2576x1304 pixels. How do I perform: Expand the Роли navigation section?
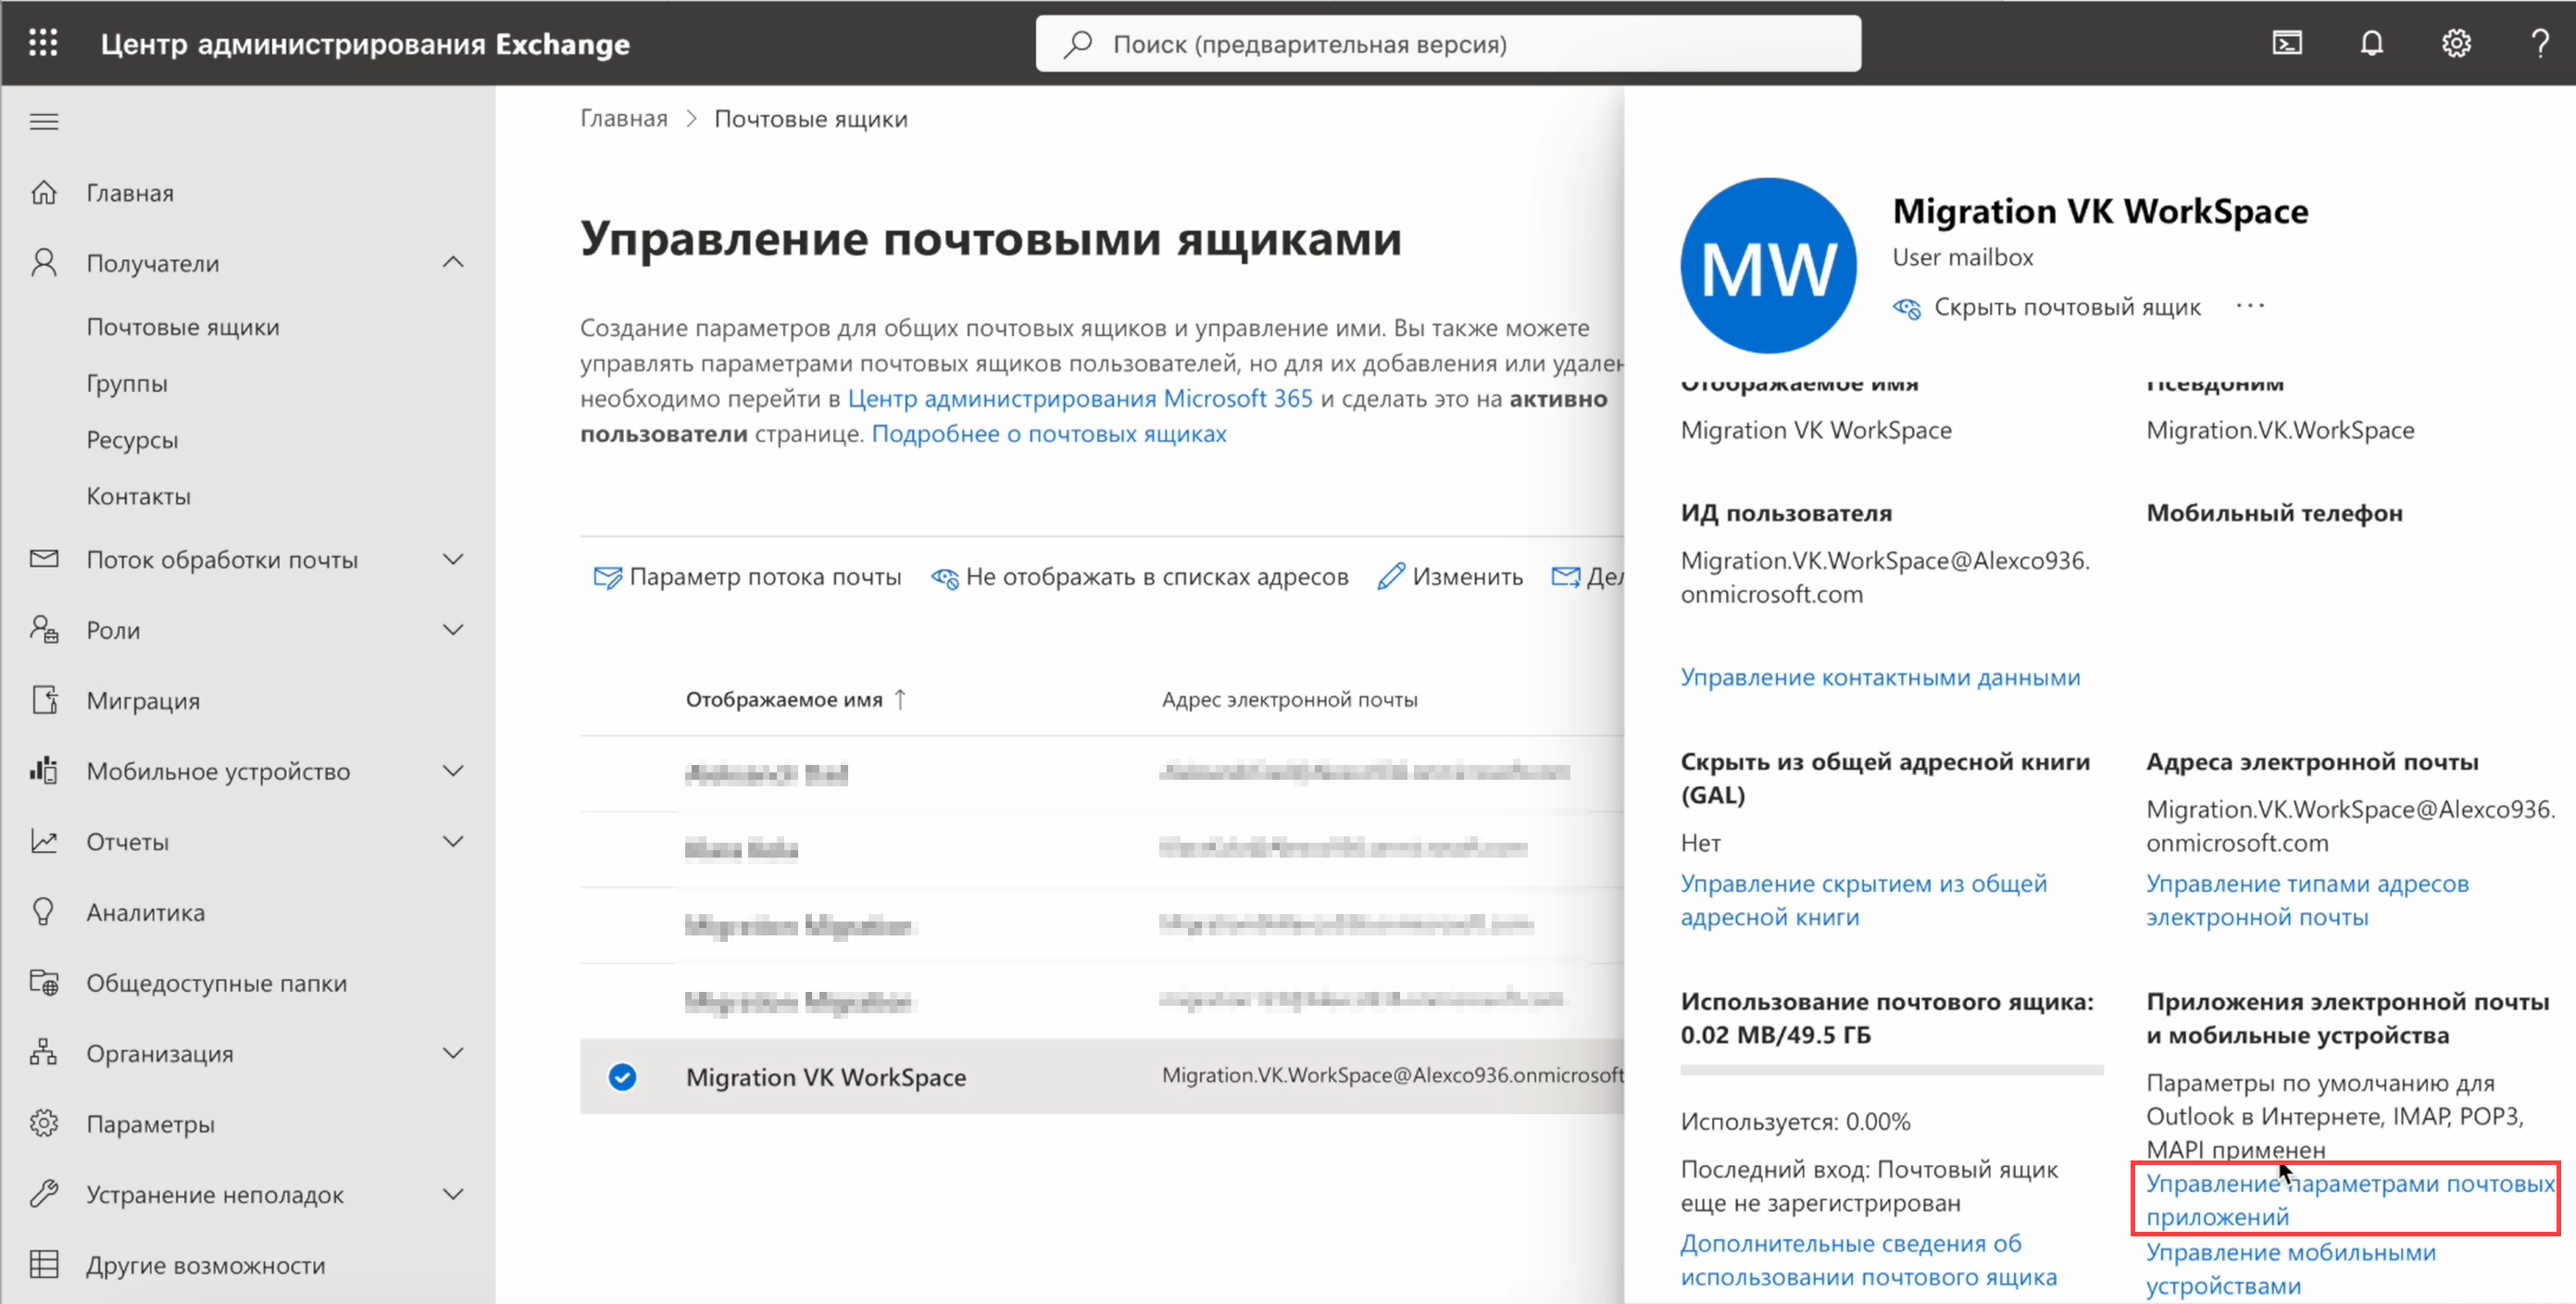[x=453, y=630]
